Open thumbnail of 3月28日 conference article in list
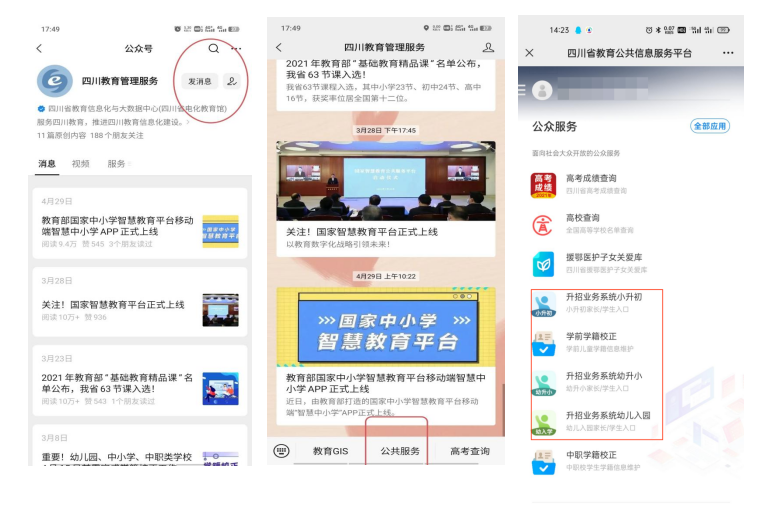762x516 pixels. point(221,310)
